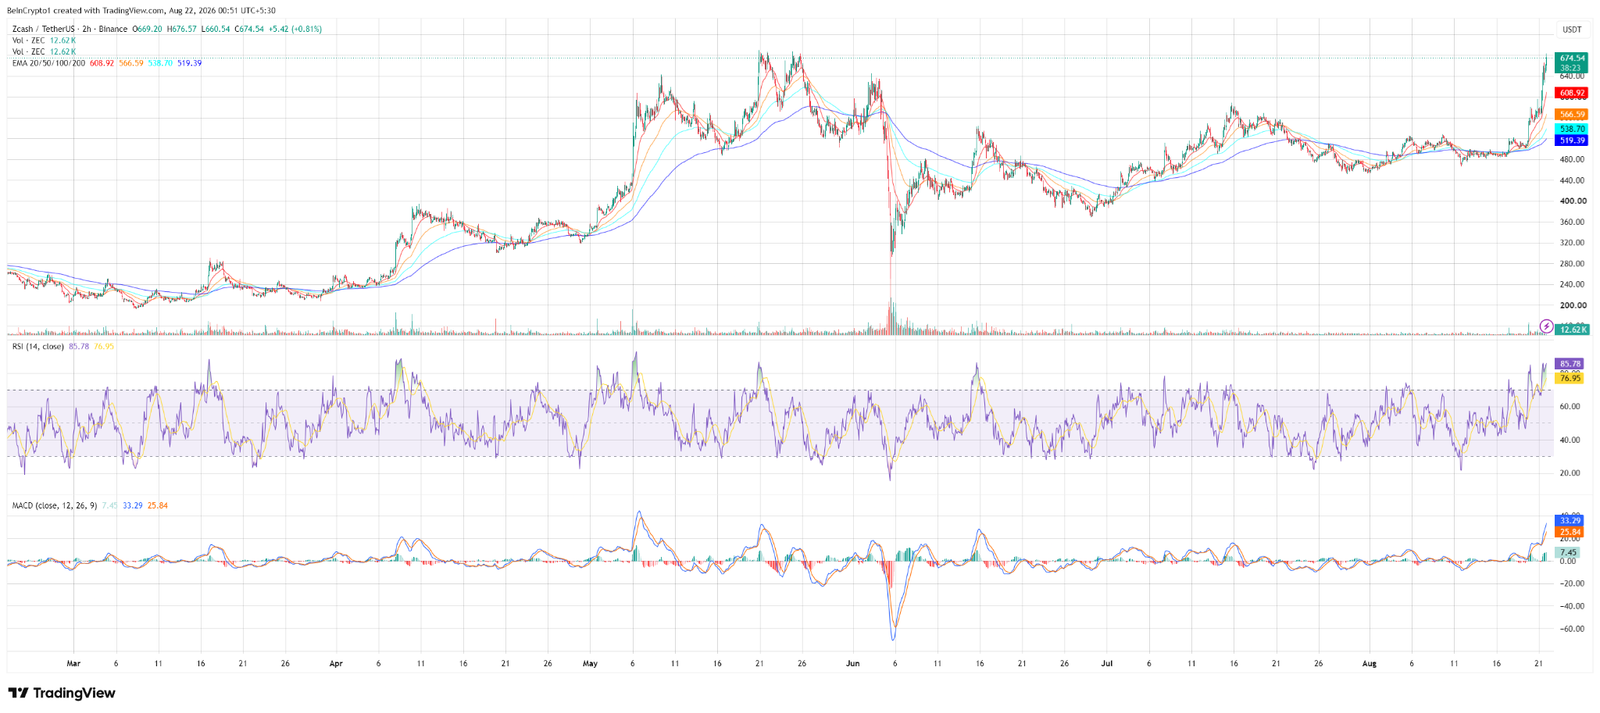Click the blue 33.29 MACD value tag

pos(1570,521)
